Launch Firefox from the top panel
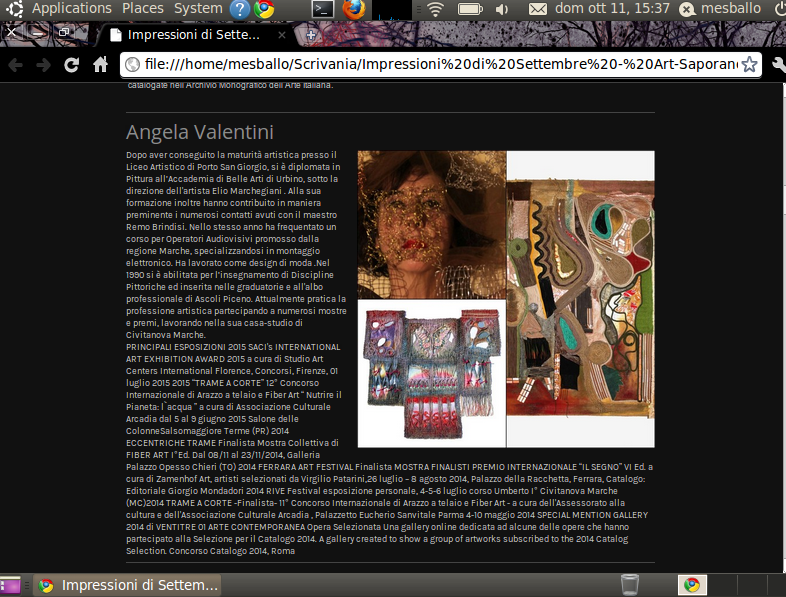 pos(354,9)
